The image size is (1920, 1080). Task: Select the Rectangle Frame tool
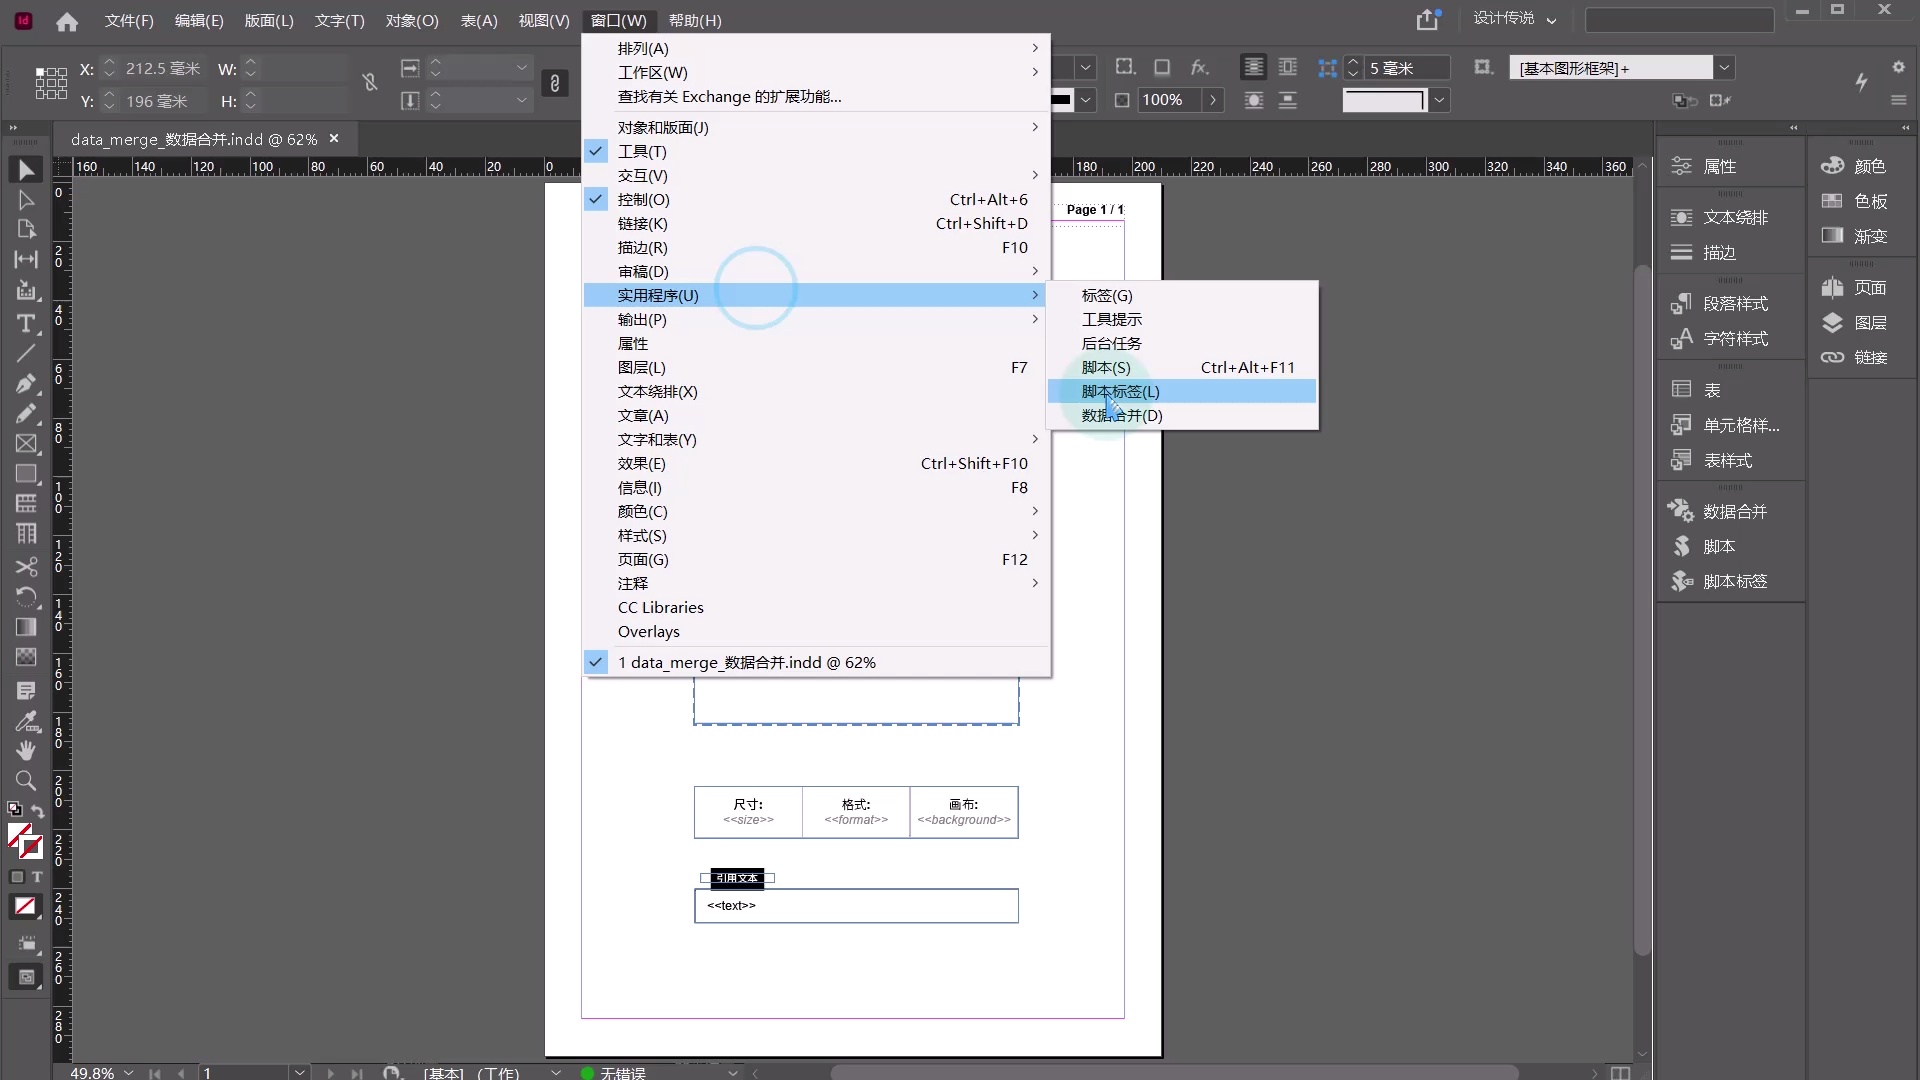point(26,443)
